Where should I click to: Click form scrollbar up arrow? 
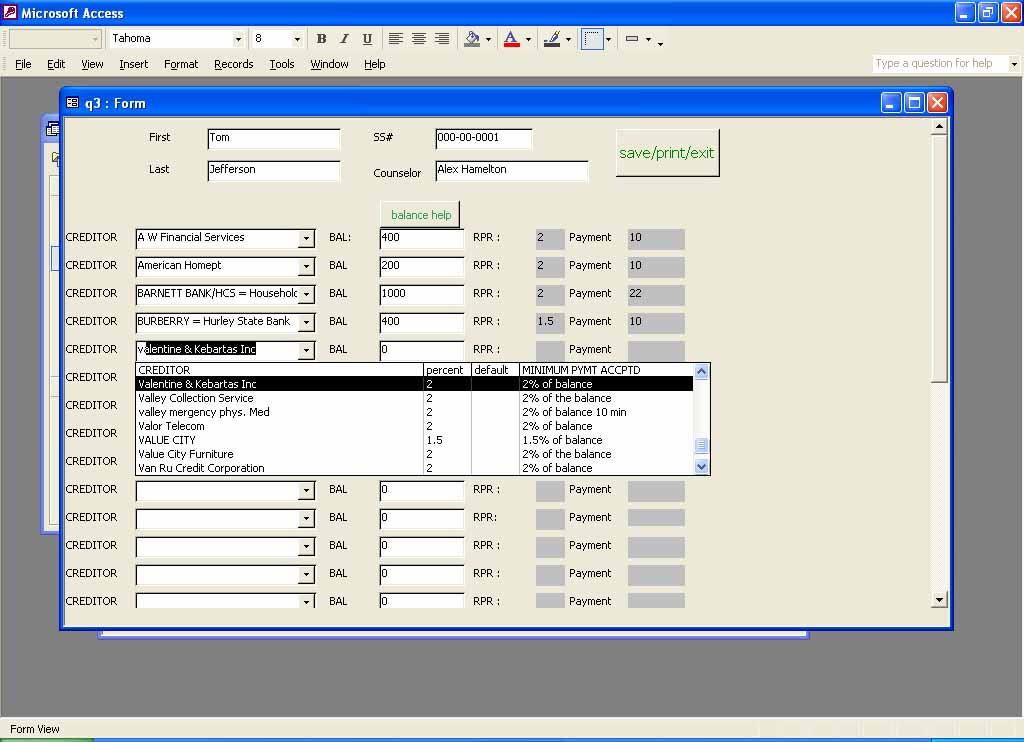pos(939,127)
